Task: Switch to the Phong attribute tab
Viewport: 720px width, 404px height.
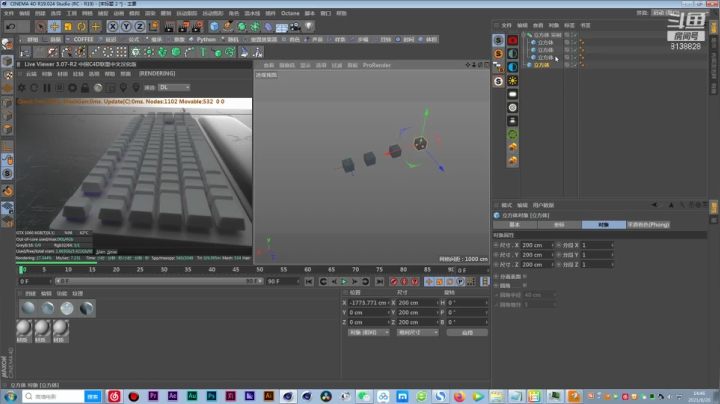Action: point(648,224)
